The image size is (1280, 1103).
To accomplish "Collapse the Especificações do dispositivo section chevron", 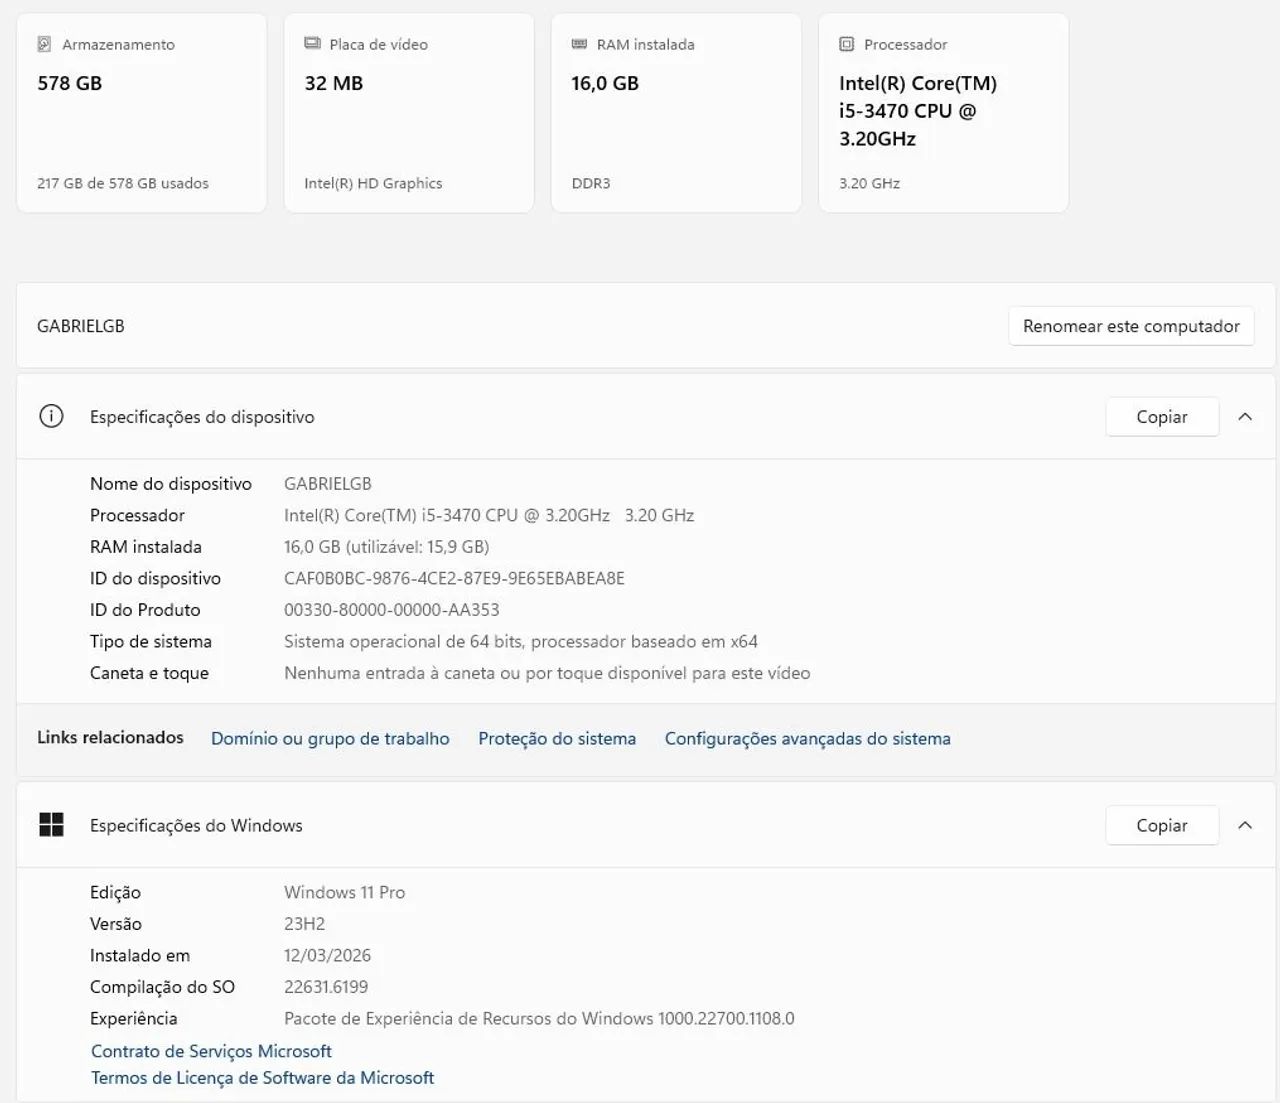I will coord(1245,417).
